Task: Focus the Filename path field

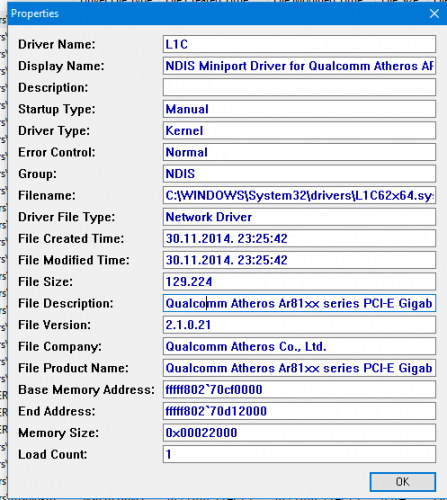Action: coord(299,195)
